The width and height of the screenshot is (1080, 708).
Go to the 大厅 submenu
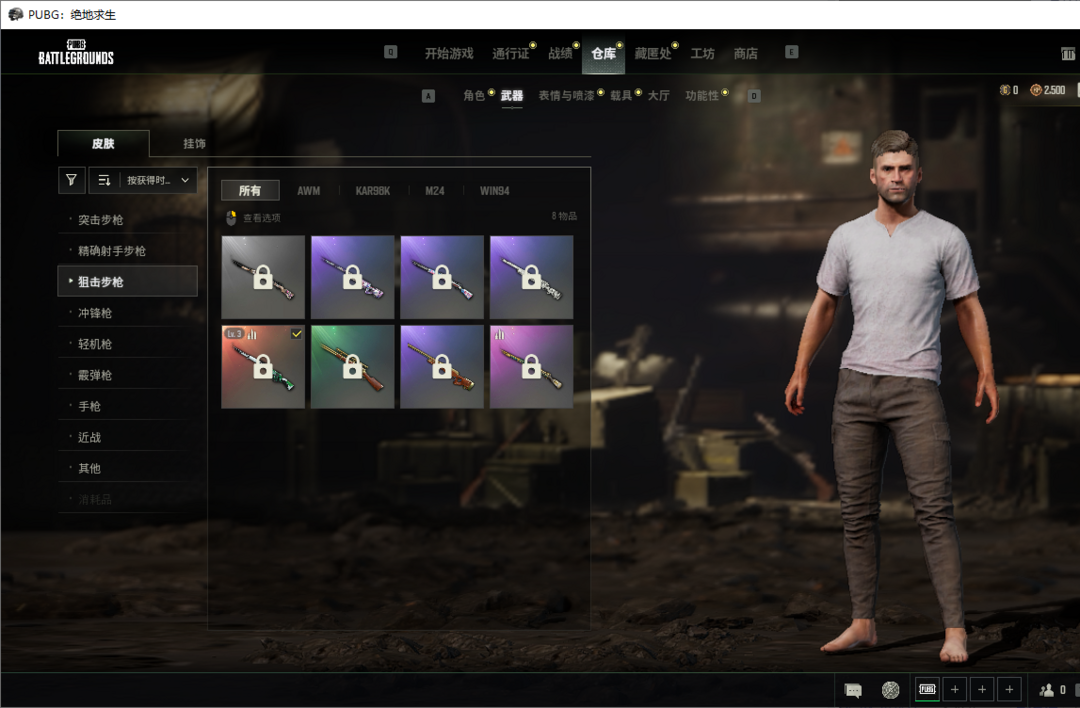[658, 96]
